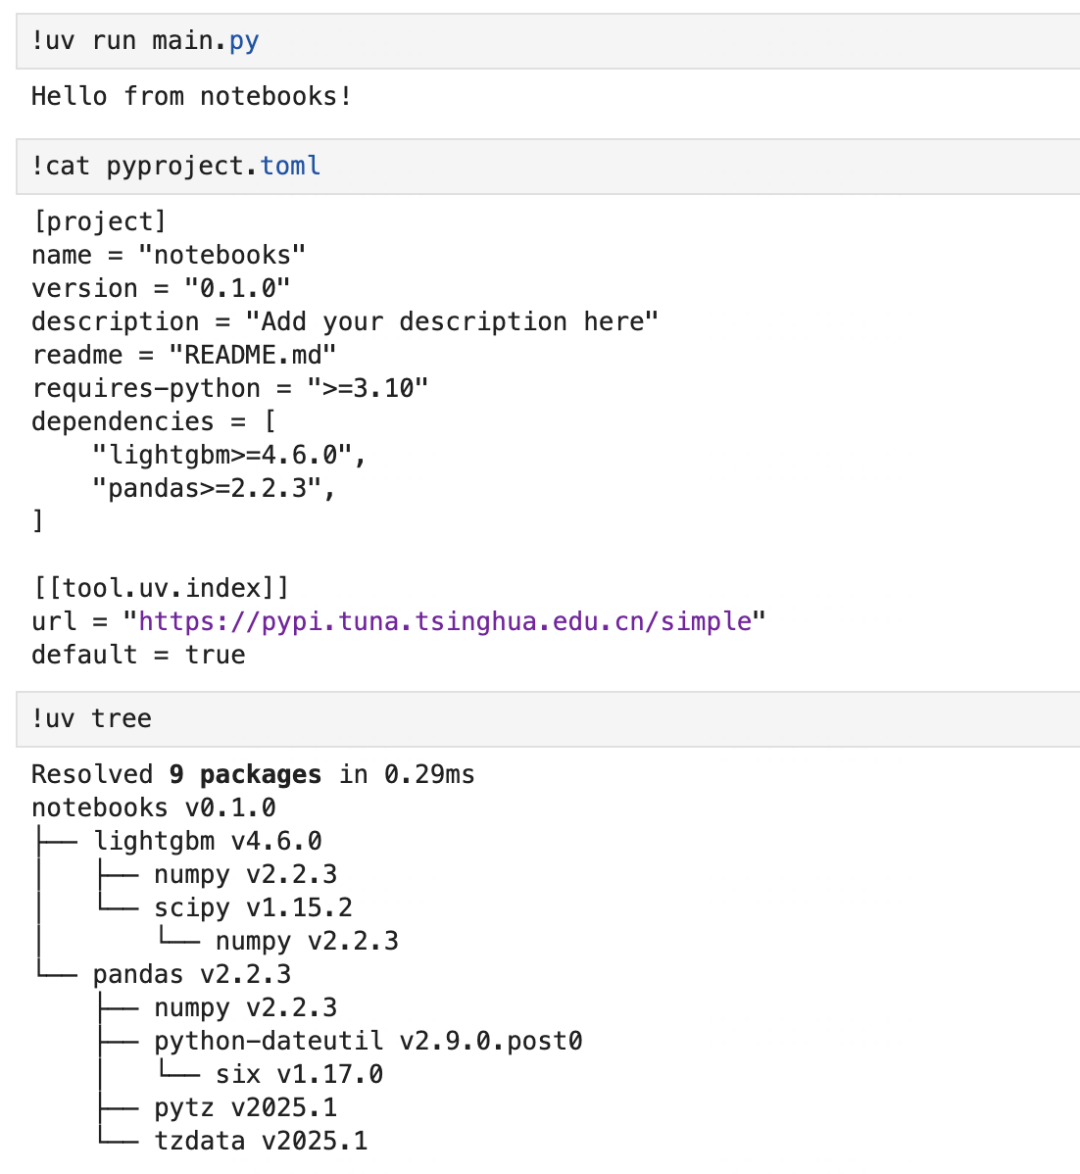This screenshot has height=1174, width=1080.
Task: Click the 'notebooks v0.1.0' root node
Action: [x=154, y=807]
